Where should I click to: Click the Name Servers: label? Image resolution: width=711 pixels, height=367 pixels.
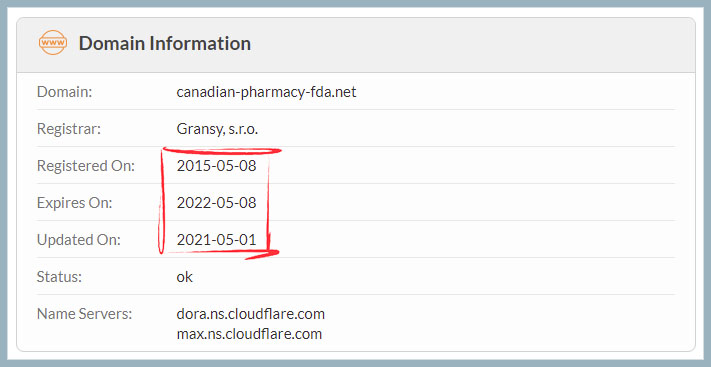click(x=84, y=313)
